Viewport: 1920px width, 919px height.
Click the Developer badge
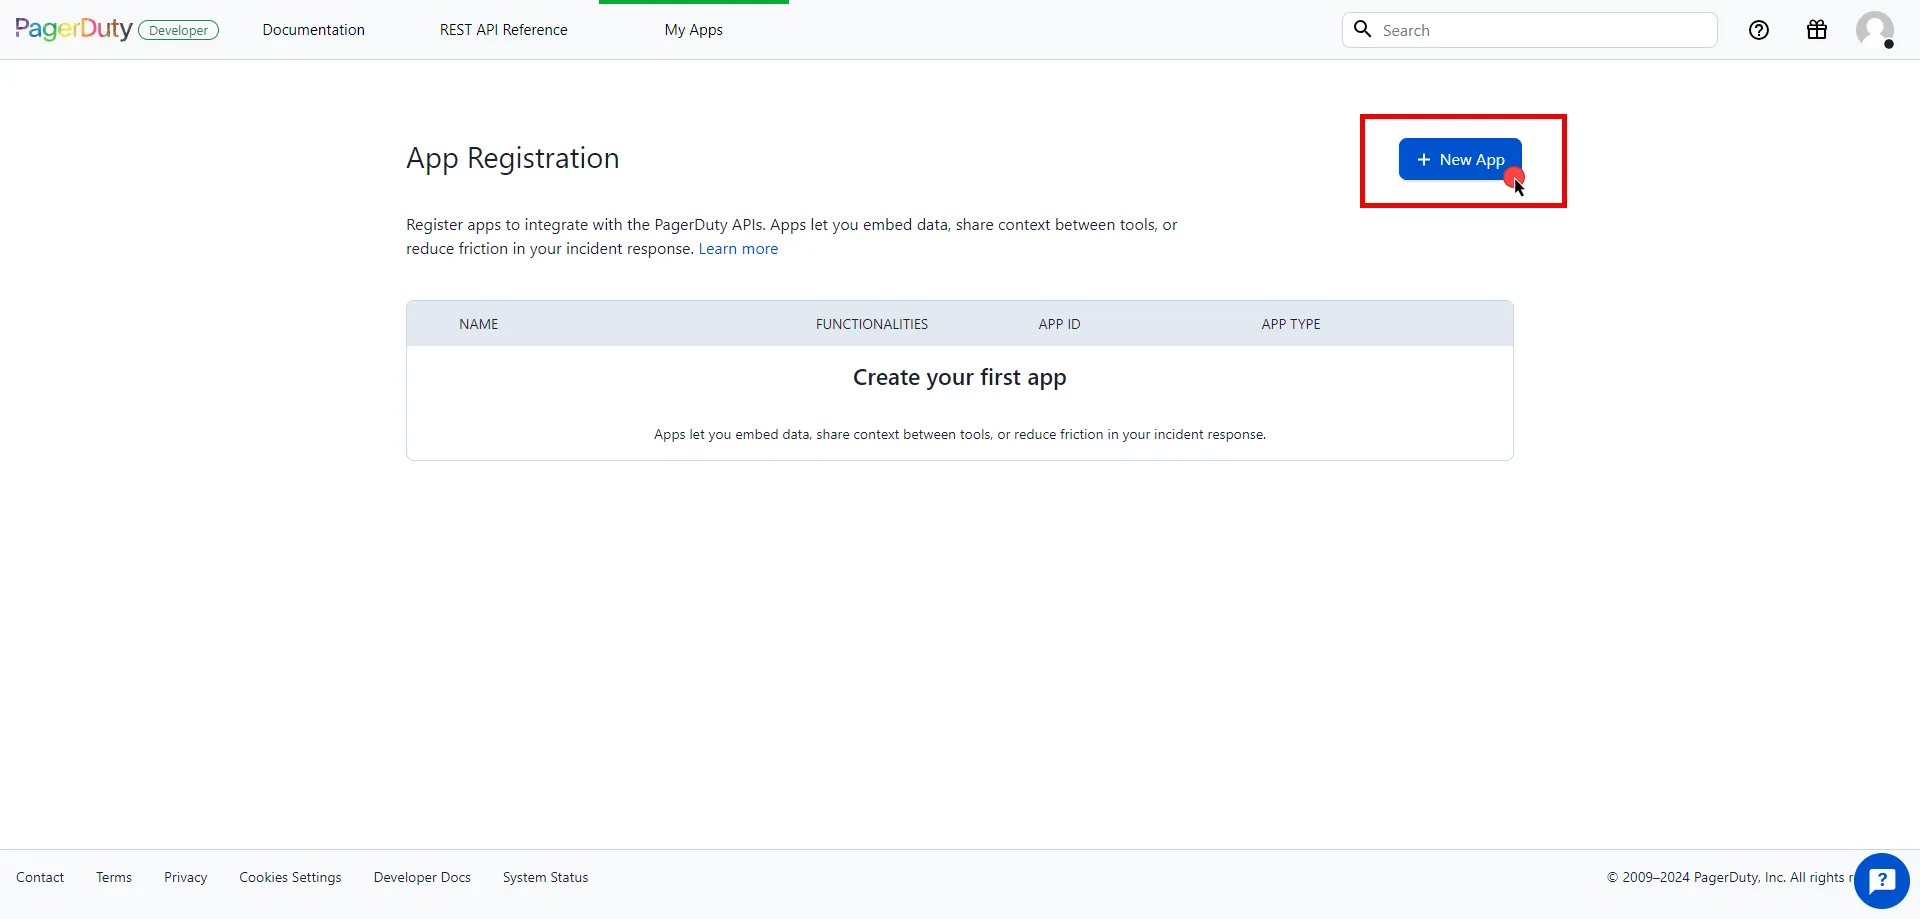(179, 30)
